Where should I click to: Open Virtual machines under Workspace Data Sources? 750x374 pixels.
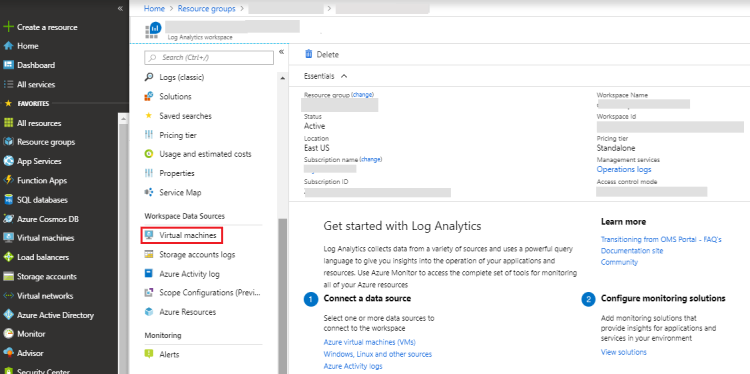182,236
